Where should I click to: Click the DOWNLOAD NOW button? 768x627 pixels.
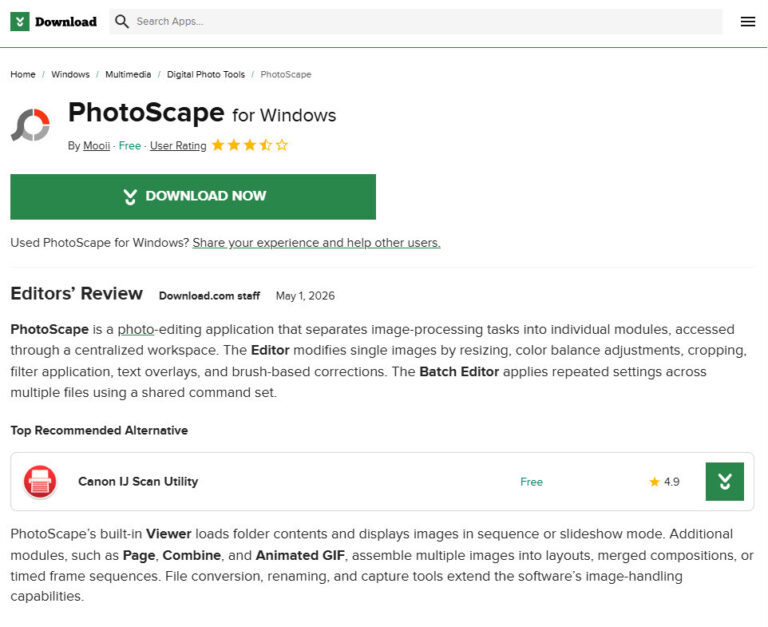(x=193, y=196)
